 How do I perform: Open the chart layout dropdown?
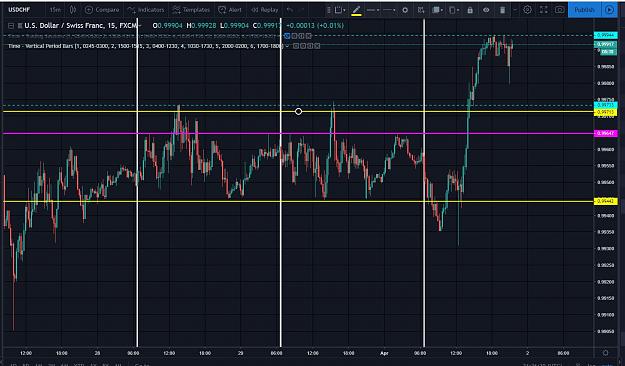[x=454, y=10]
